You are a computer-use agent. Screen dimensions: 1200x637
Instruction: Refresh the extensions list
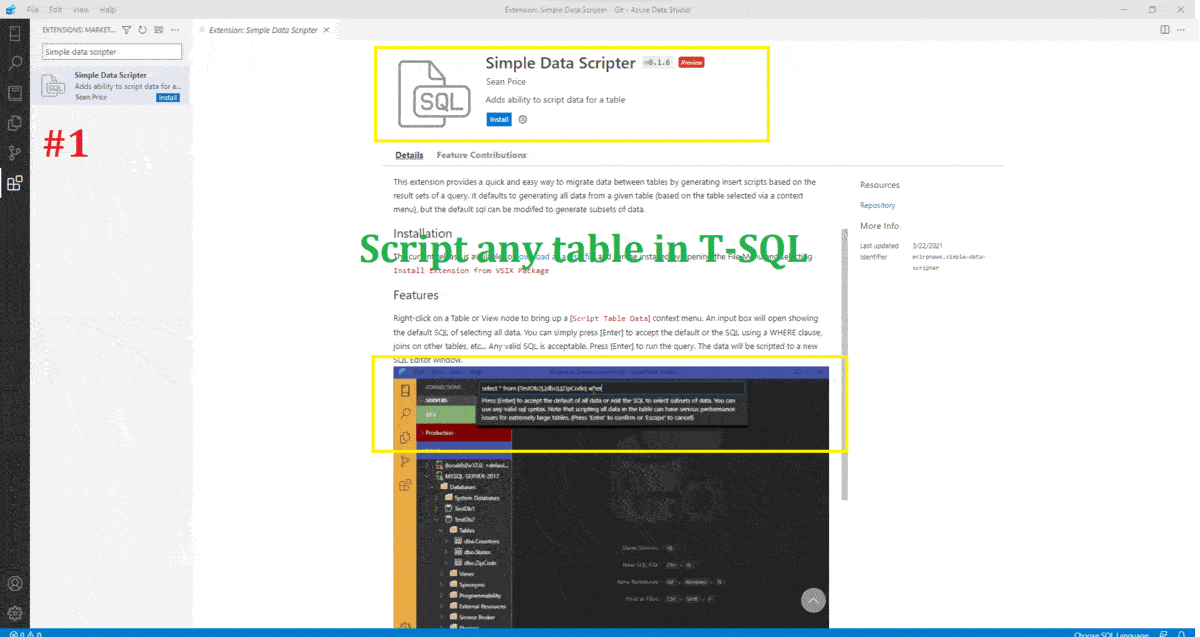tap(143, 30)
